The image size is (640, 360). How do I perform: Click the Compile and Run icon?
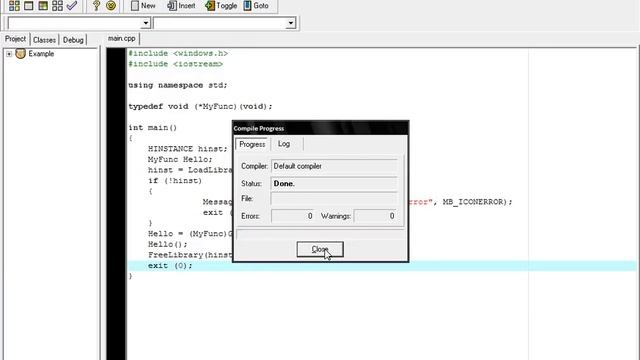coord(43,6)
